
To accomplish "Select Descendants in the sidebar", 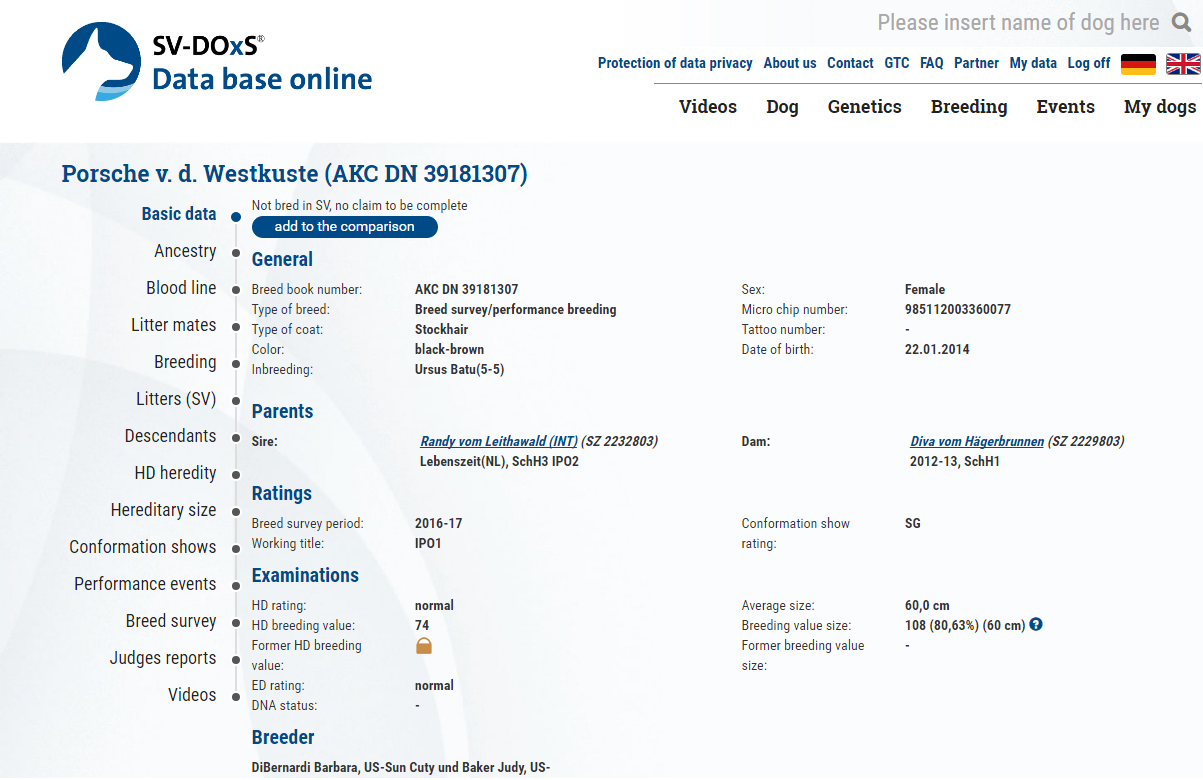I will click(x=171, y=436).
